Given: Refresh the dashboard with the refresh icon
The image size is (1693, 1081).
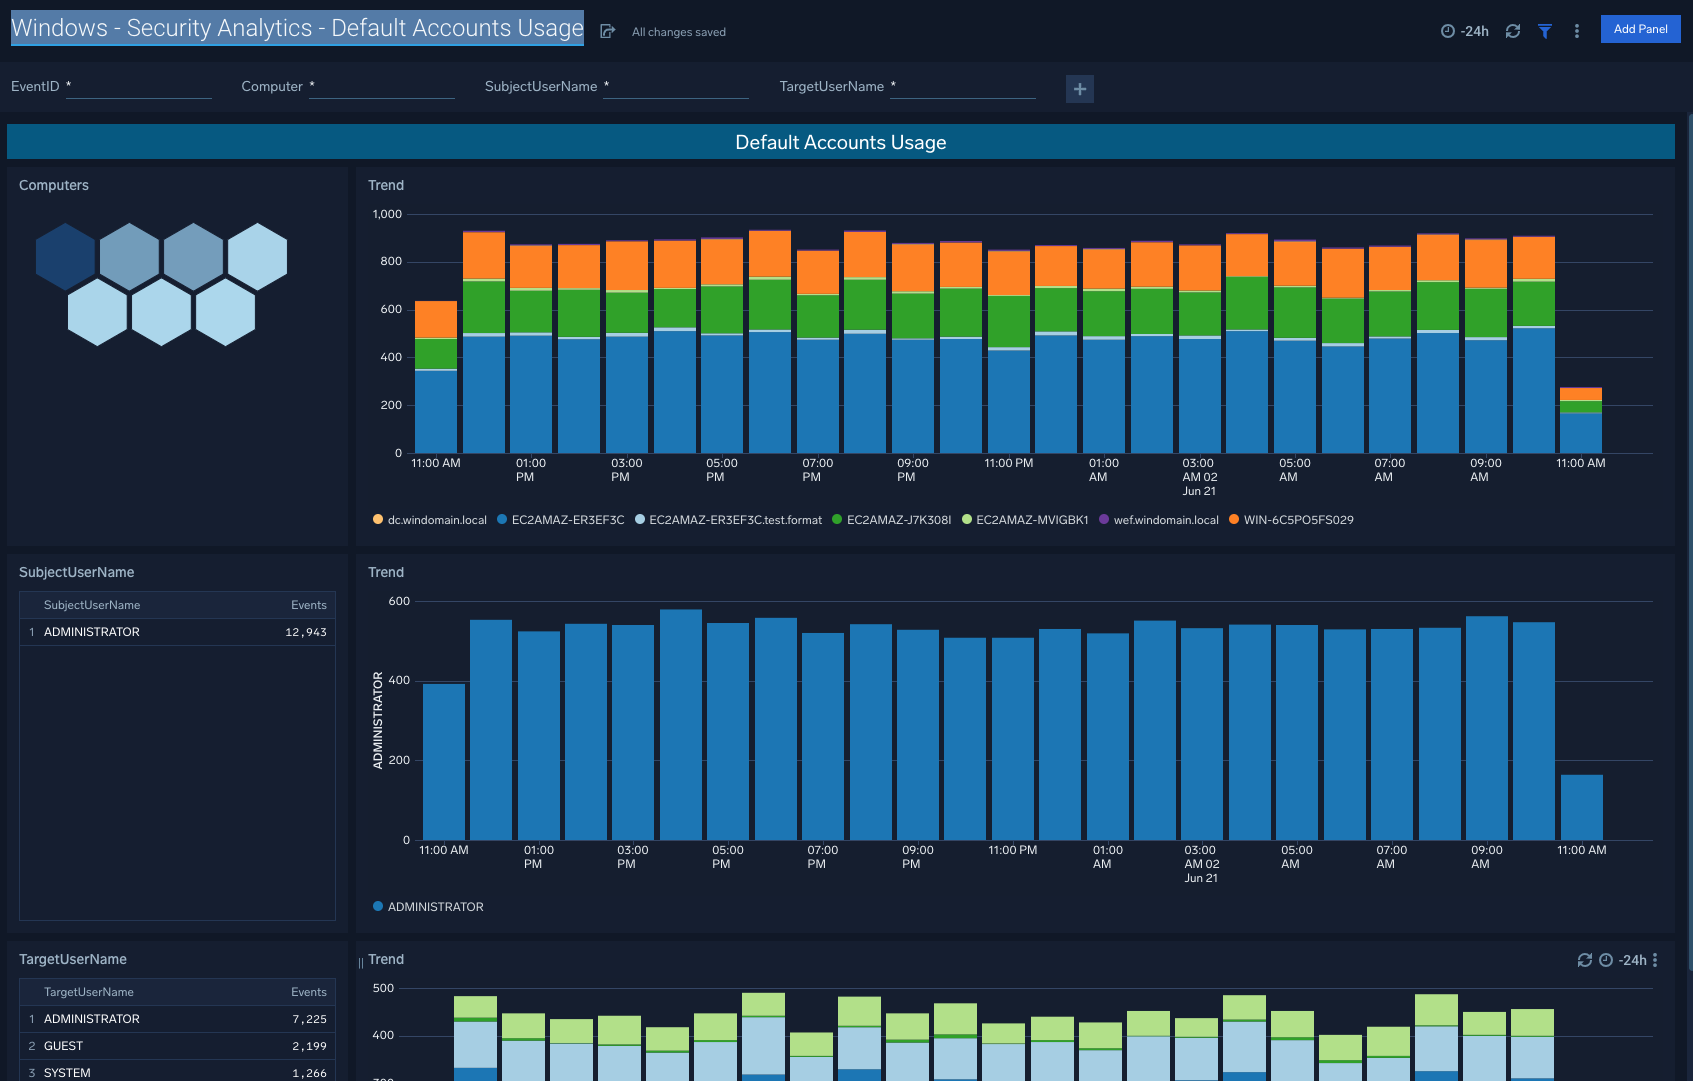Looking at the screenshot, I should point(1513,31).
